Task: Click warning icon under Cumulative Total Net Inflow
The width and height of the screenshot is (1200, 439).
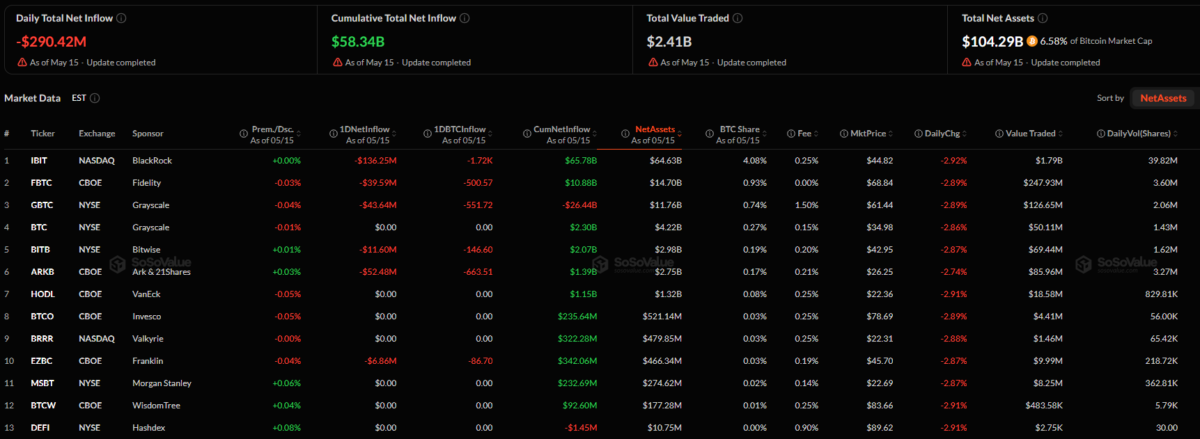Action: click(337, 62)
